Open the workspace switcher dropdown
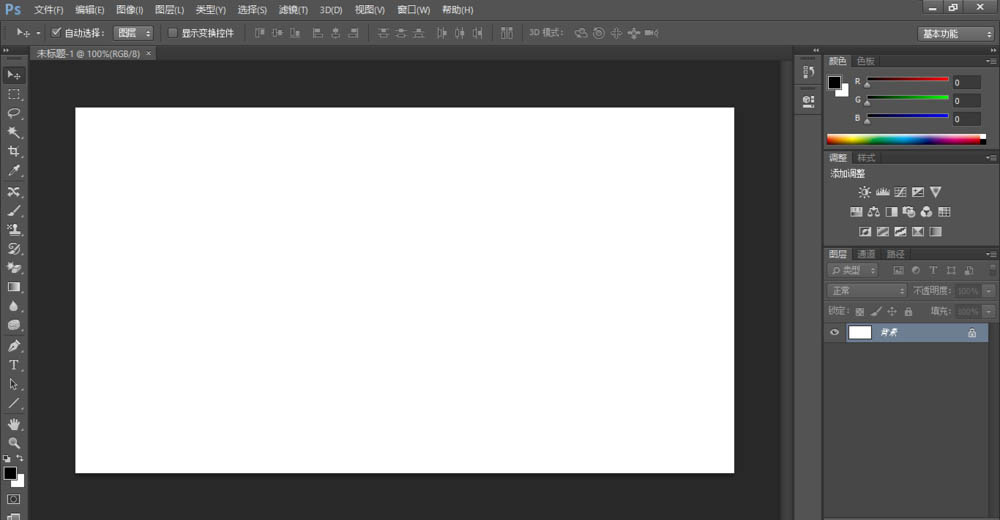Image resolution: width=1000 pixels, height=520 pixels. [x=956, y=34]
